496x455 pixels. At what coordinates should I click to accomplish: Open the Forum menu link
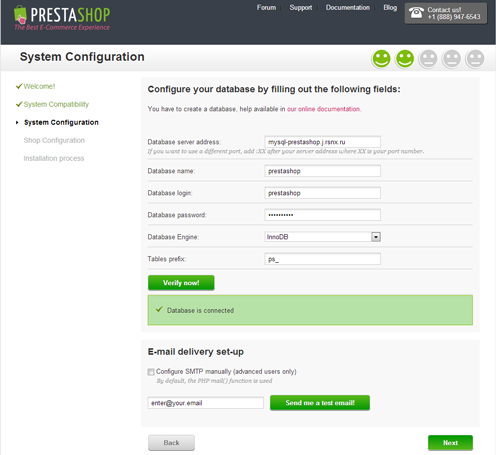pos(266,7)
